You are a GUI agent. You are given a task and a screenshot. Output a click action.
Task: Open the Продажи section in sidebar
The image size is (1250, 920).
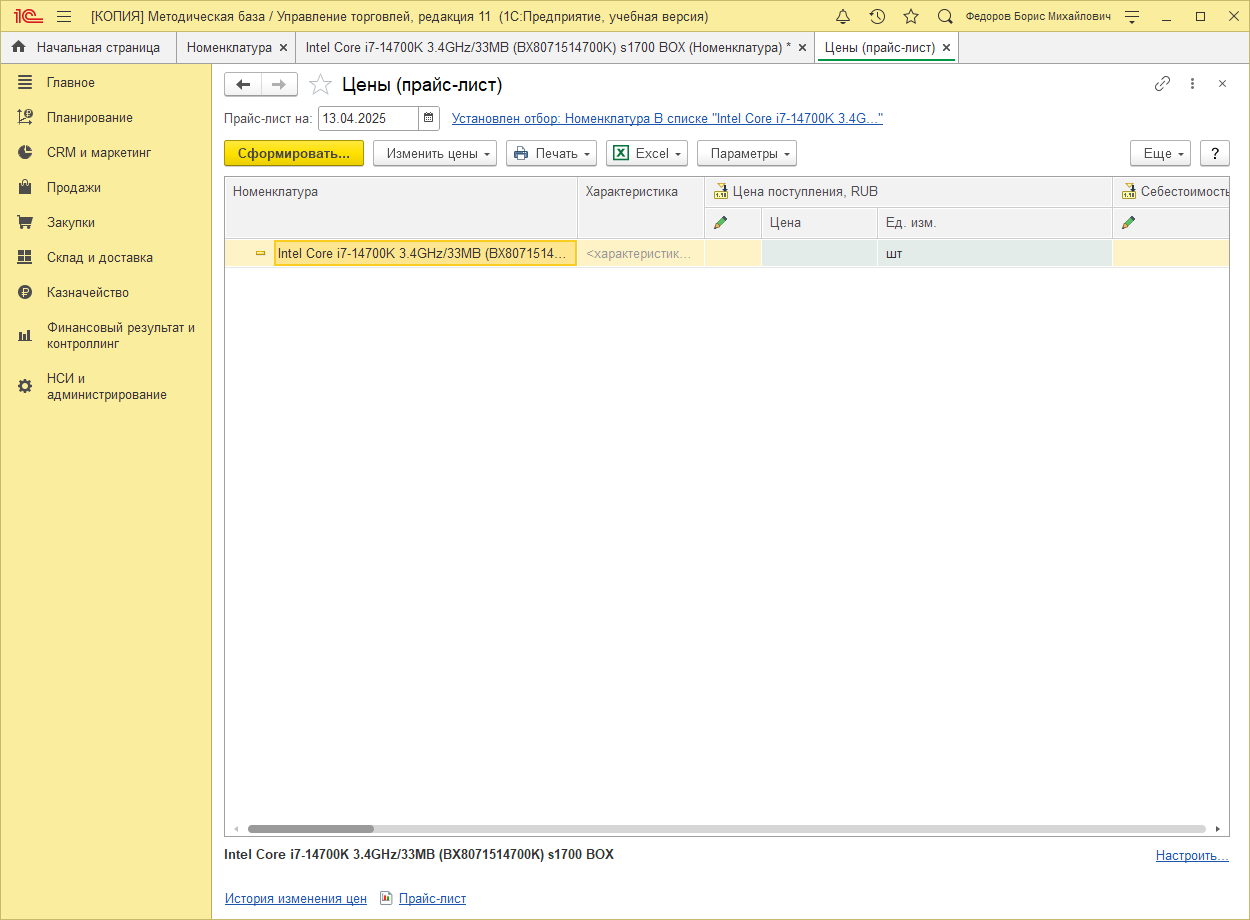click(x=73, y=188)
